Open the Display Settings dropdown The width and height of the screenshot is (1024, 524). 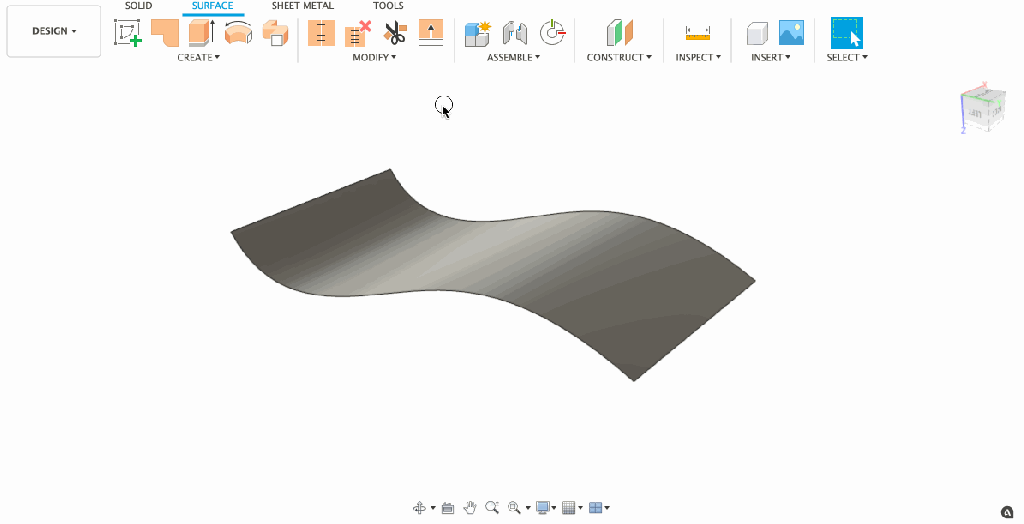546,508
